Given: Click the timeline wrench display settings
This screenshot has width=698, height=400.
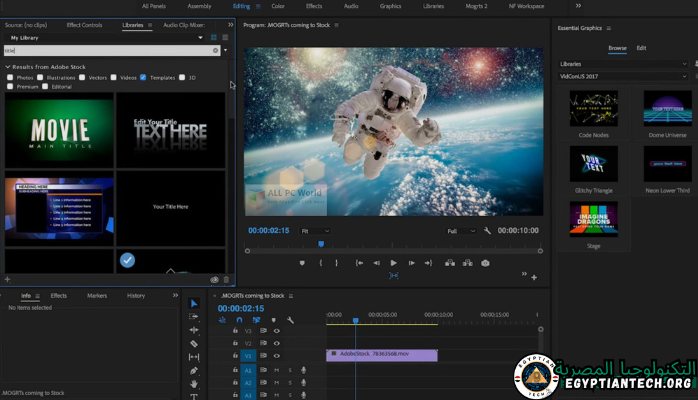Looking at the screenshot, I should [x=289, y=320].
